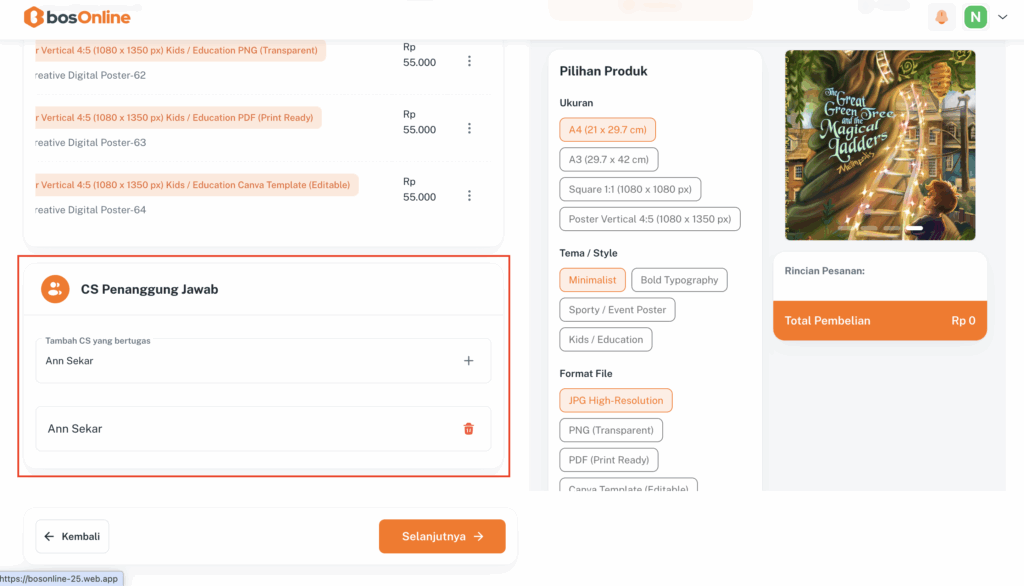
Task: Open three-dot menu for PDF (Print Ready) item
Action: 469,129
